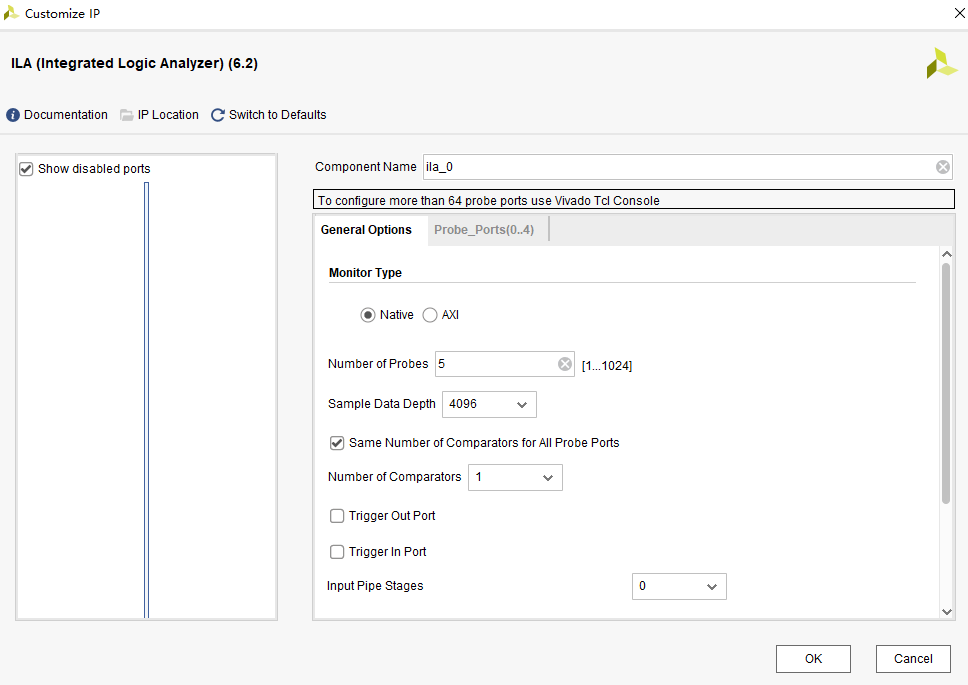Viewport: 968px width, 685px height.
Task: Click Switch to Defaults
Action: pyautogui.click(x=277, y=115)
